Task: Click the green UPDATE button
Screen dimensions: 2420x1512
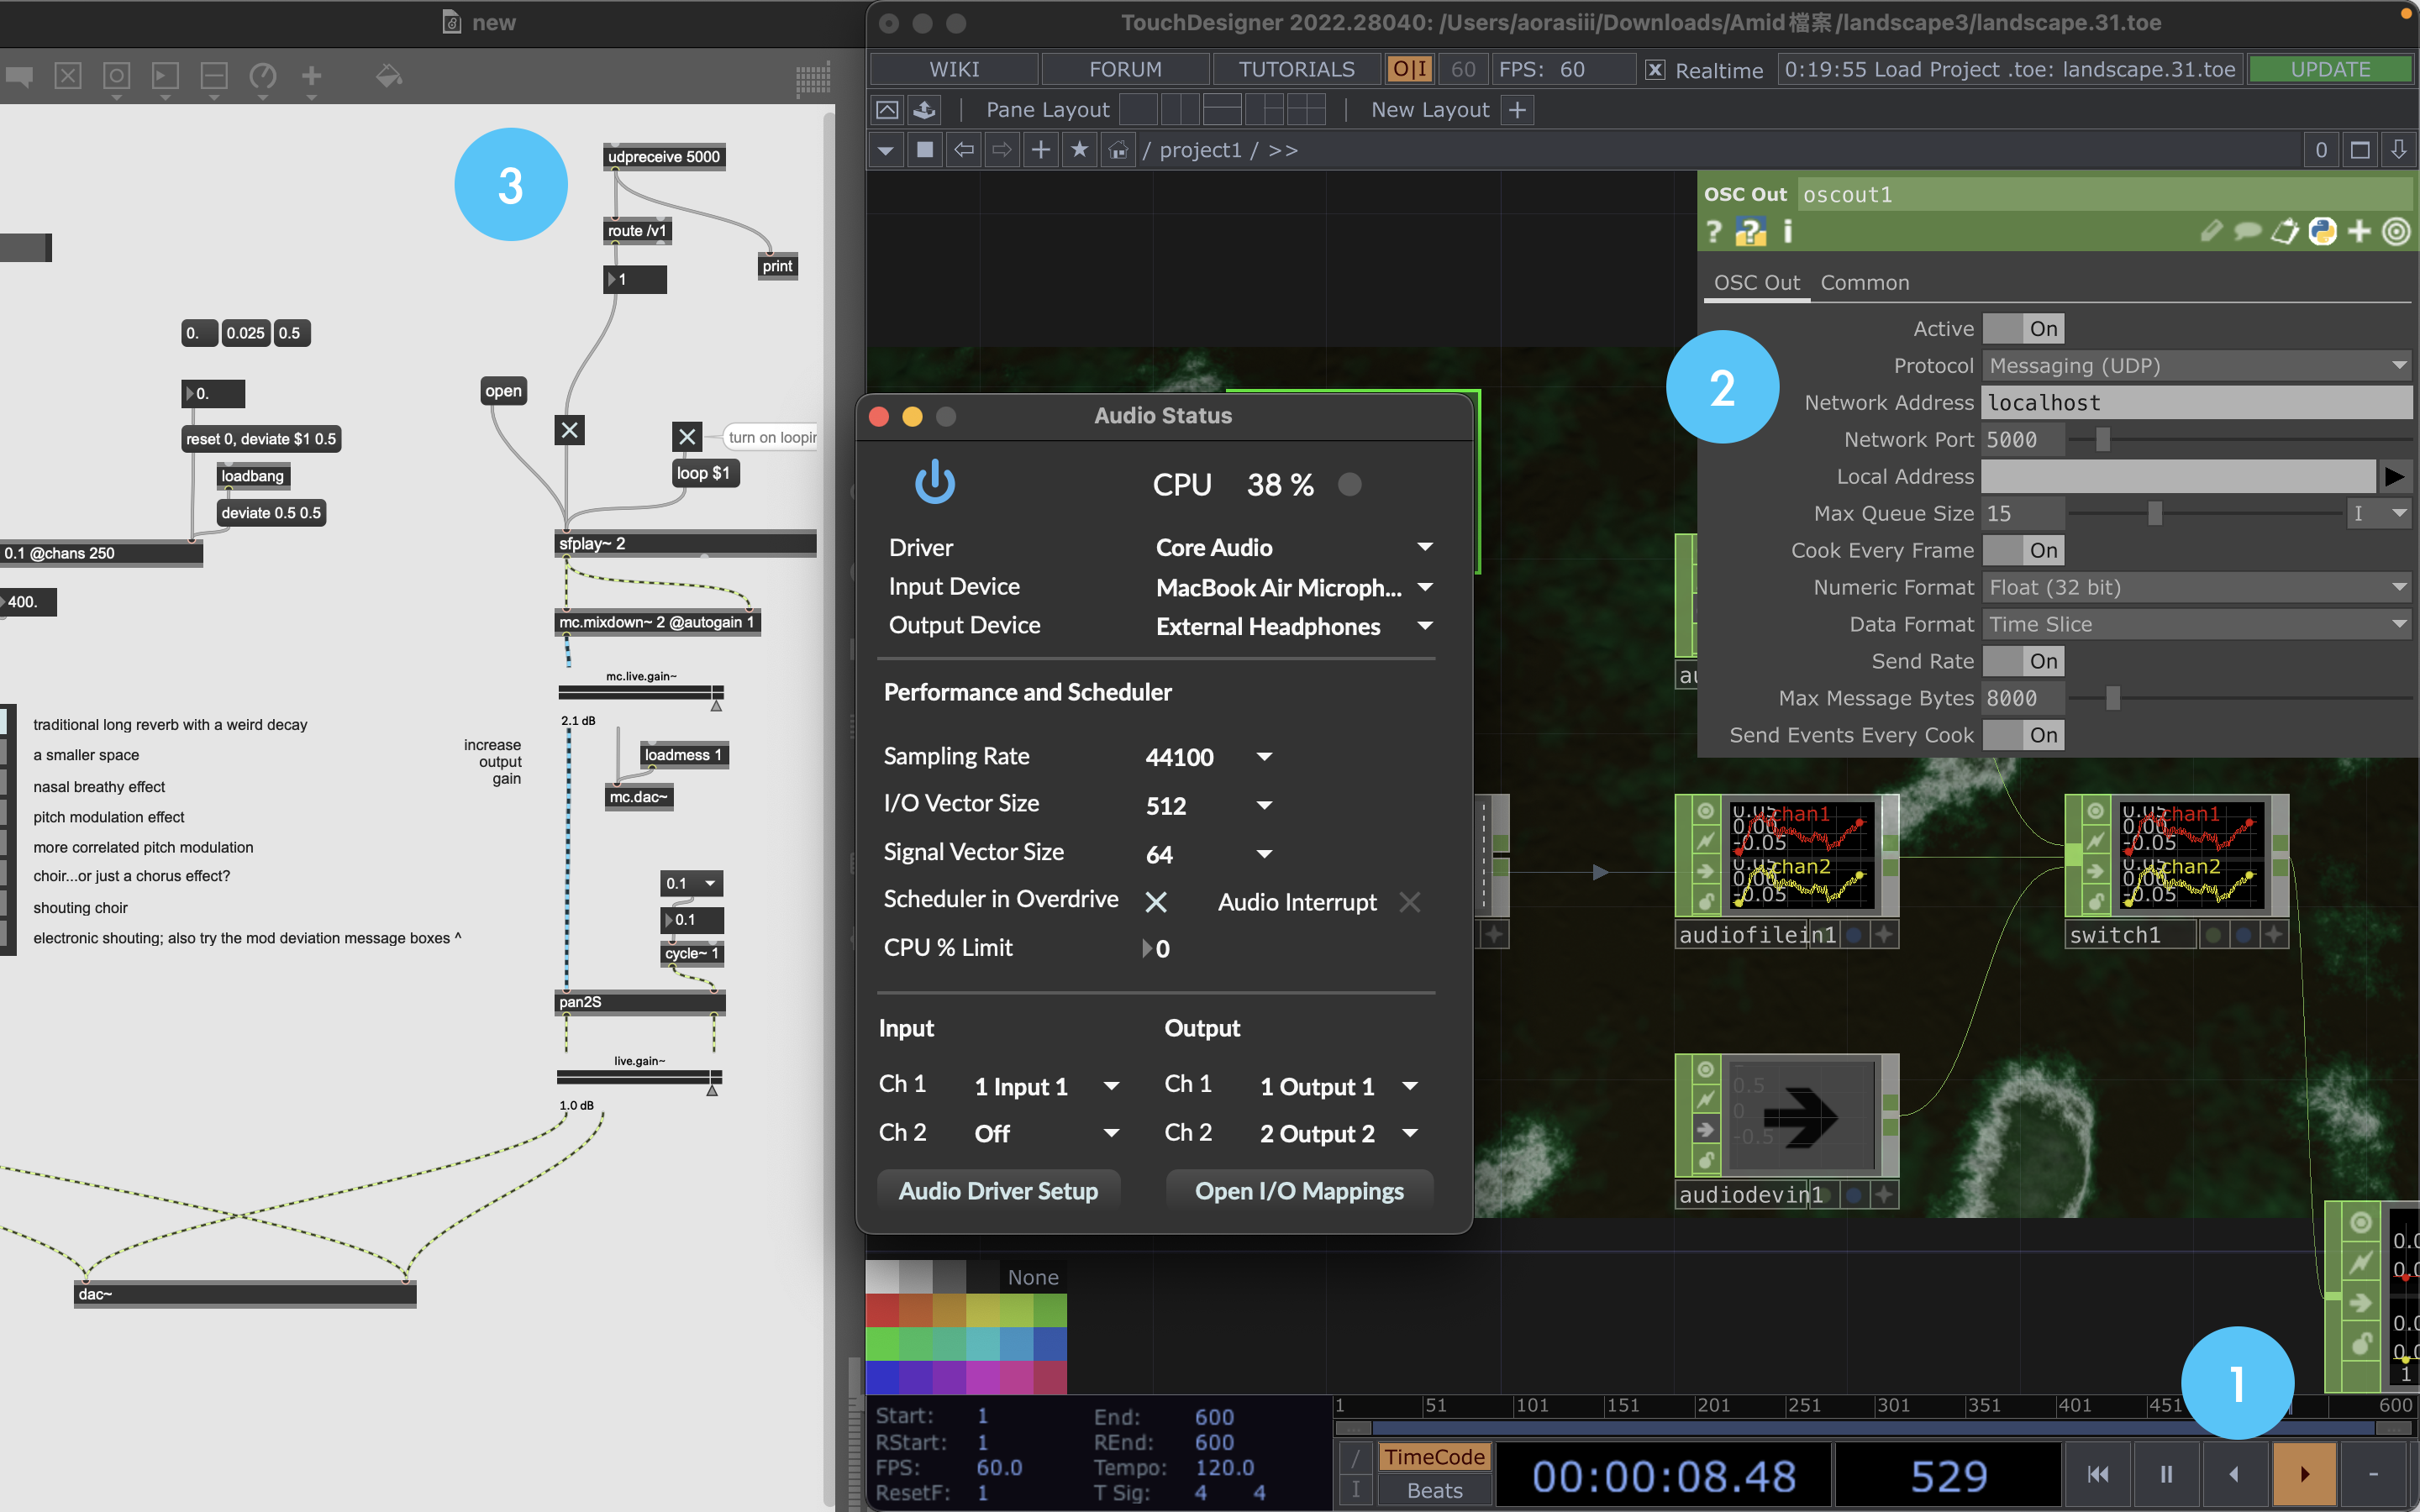Action: [x=2330, y=70]
